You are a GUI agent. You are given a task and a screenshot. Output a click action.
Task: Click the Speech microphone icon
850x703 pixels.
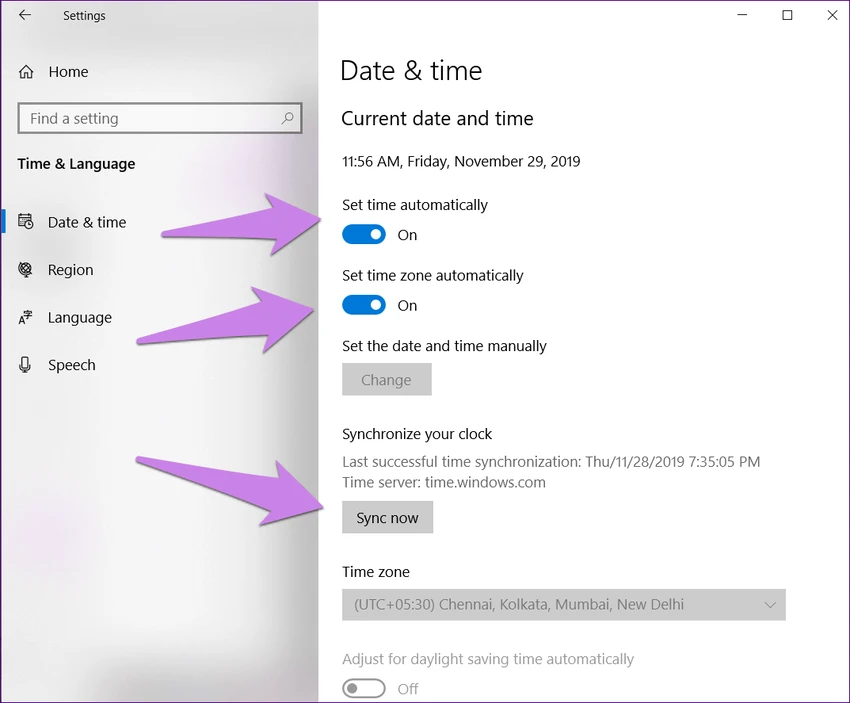[25, 365]
